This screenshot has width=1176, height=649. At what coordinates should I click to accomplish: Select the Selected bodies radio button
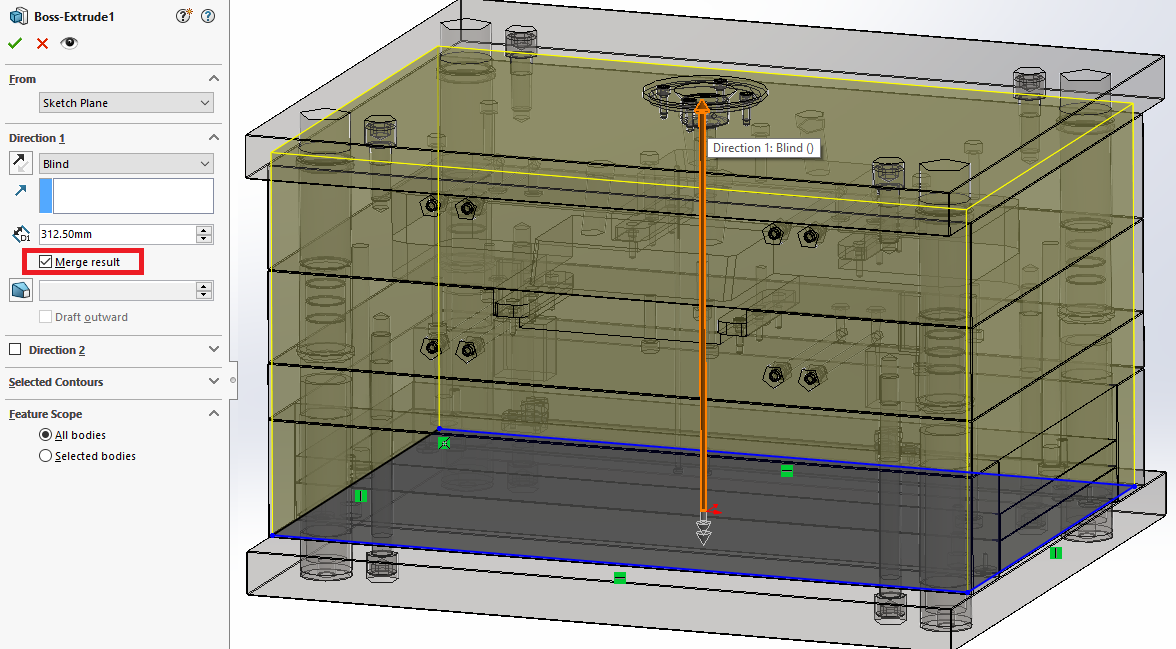45,456
